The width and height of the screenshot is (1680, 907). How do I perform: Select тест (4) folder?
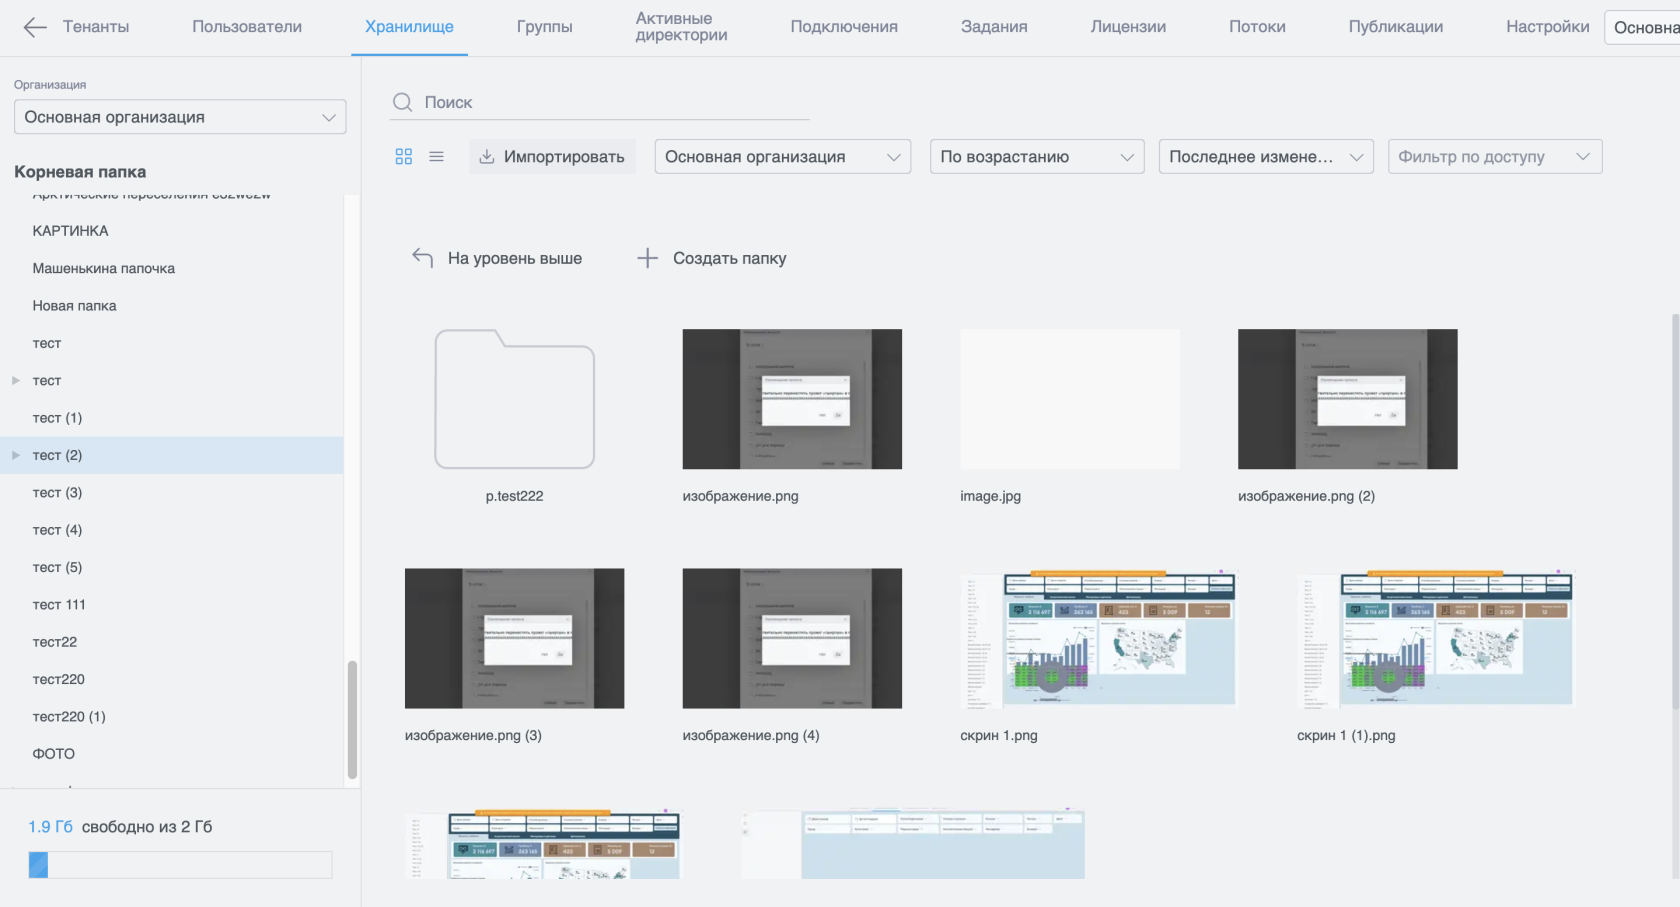(57, 530)
